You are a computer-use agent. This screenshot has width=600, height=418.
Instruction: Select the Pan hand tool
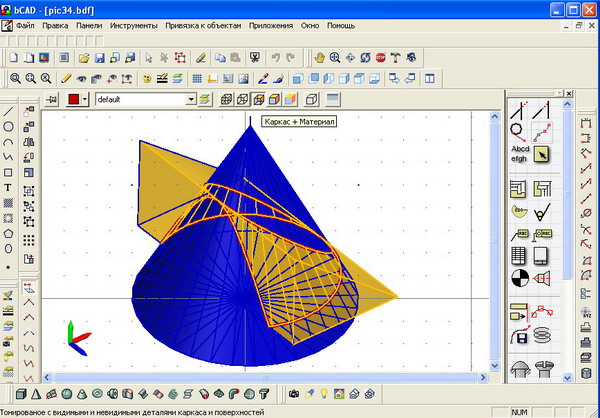click(x=320, y=58)
